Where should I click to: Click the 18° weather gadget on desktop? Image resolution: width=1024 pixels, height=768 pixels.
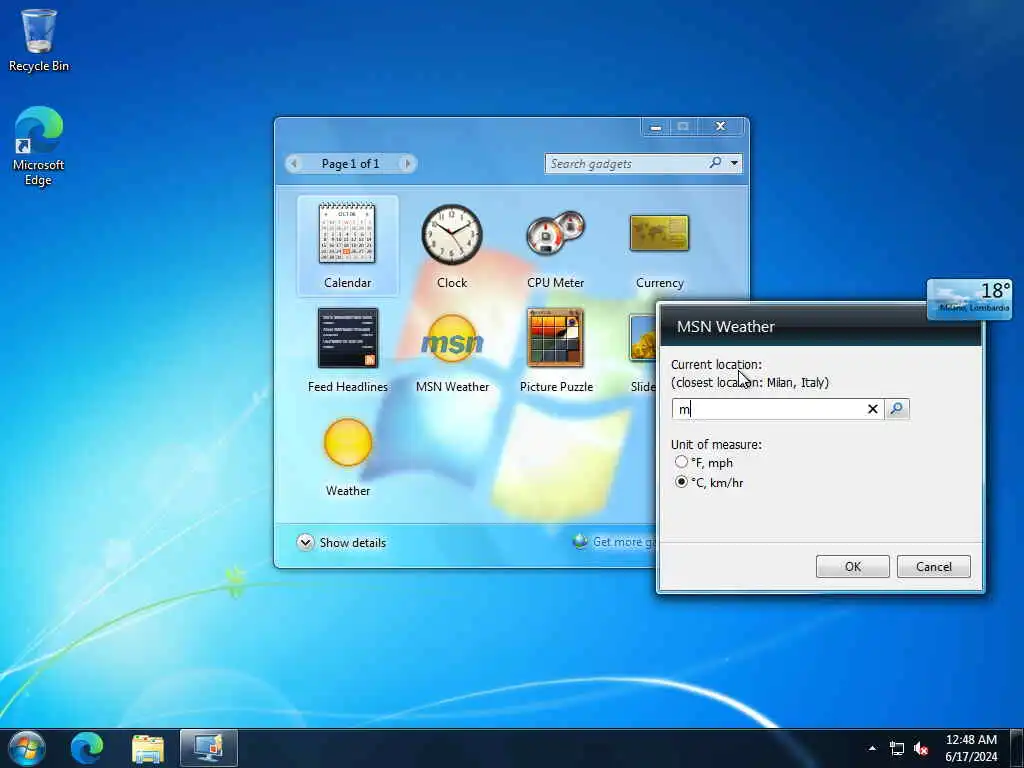(969, 299)
